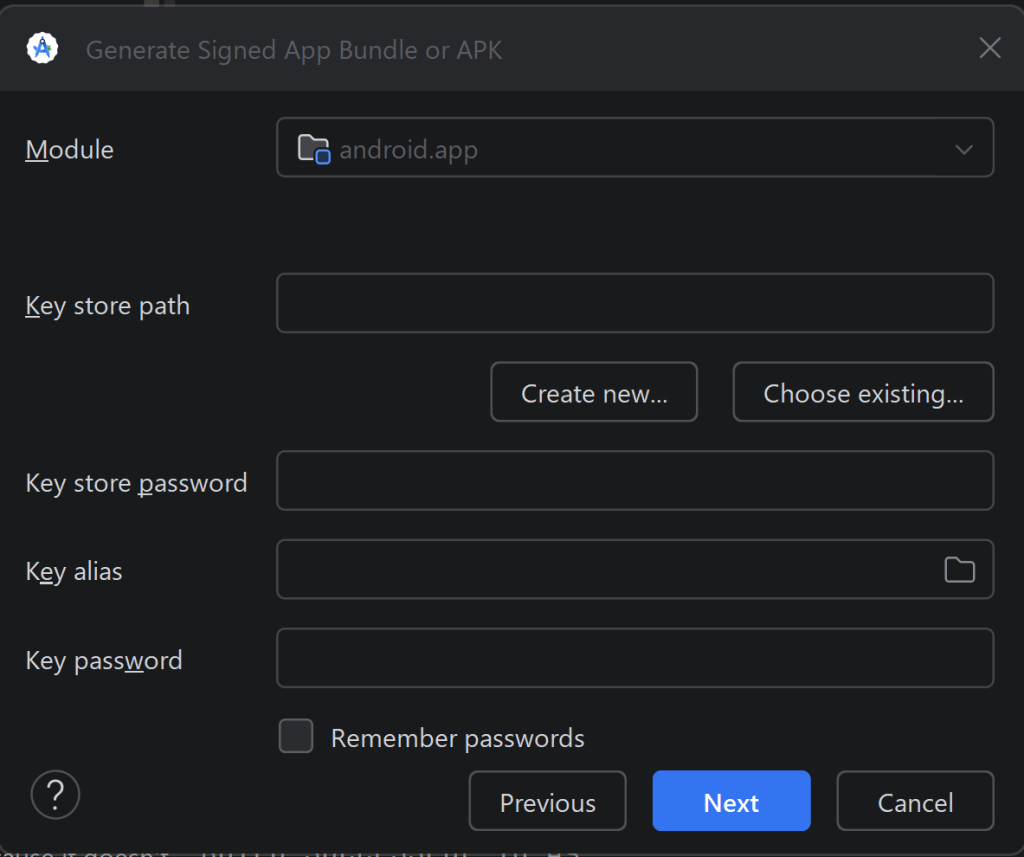Go back with the Previous button
1024x857 pixels.
click(547, 801)
